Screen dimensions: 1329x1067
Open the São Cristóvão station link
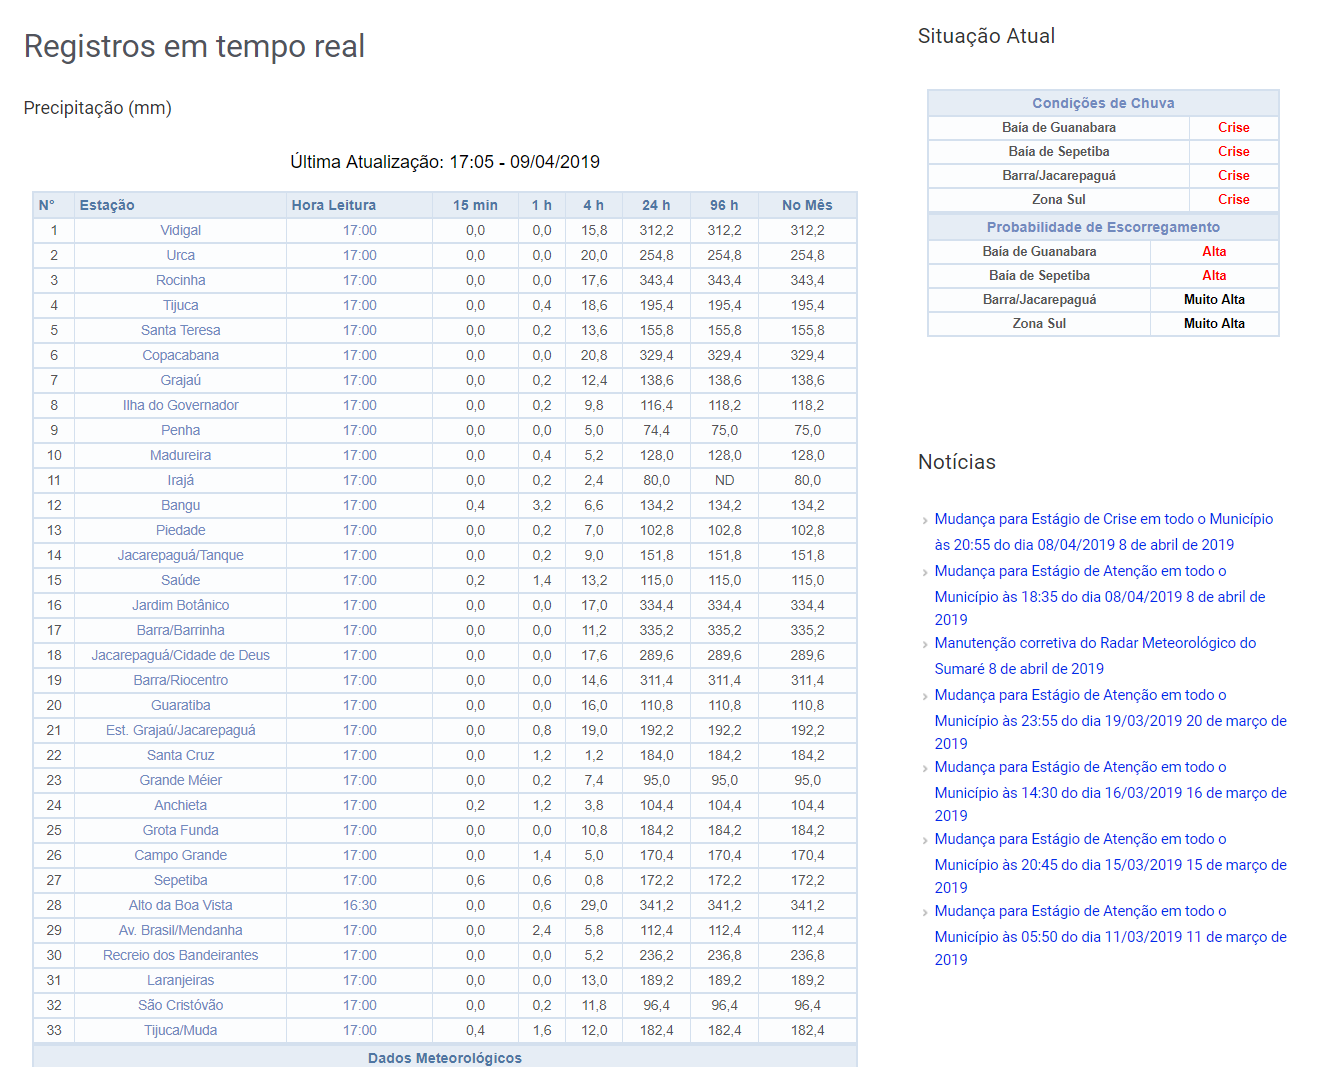point(180,1005)
